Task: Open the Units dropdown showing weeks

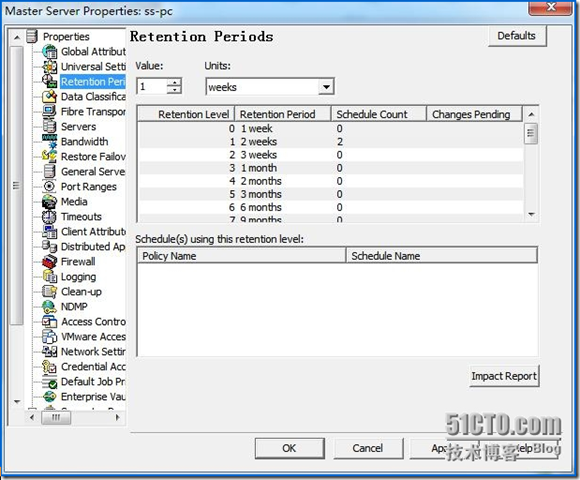Action: pos(270,87)
